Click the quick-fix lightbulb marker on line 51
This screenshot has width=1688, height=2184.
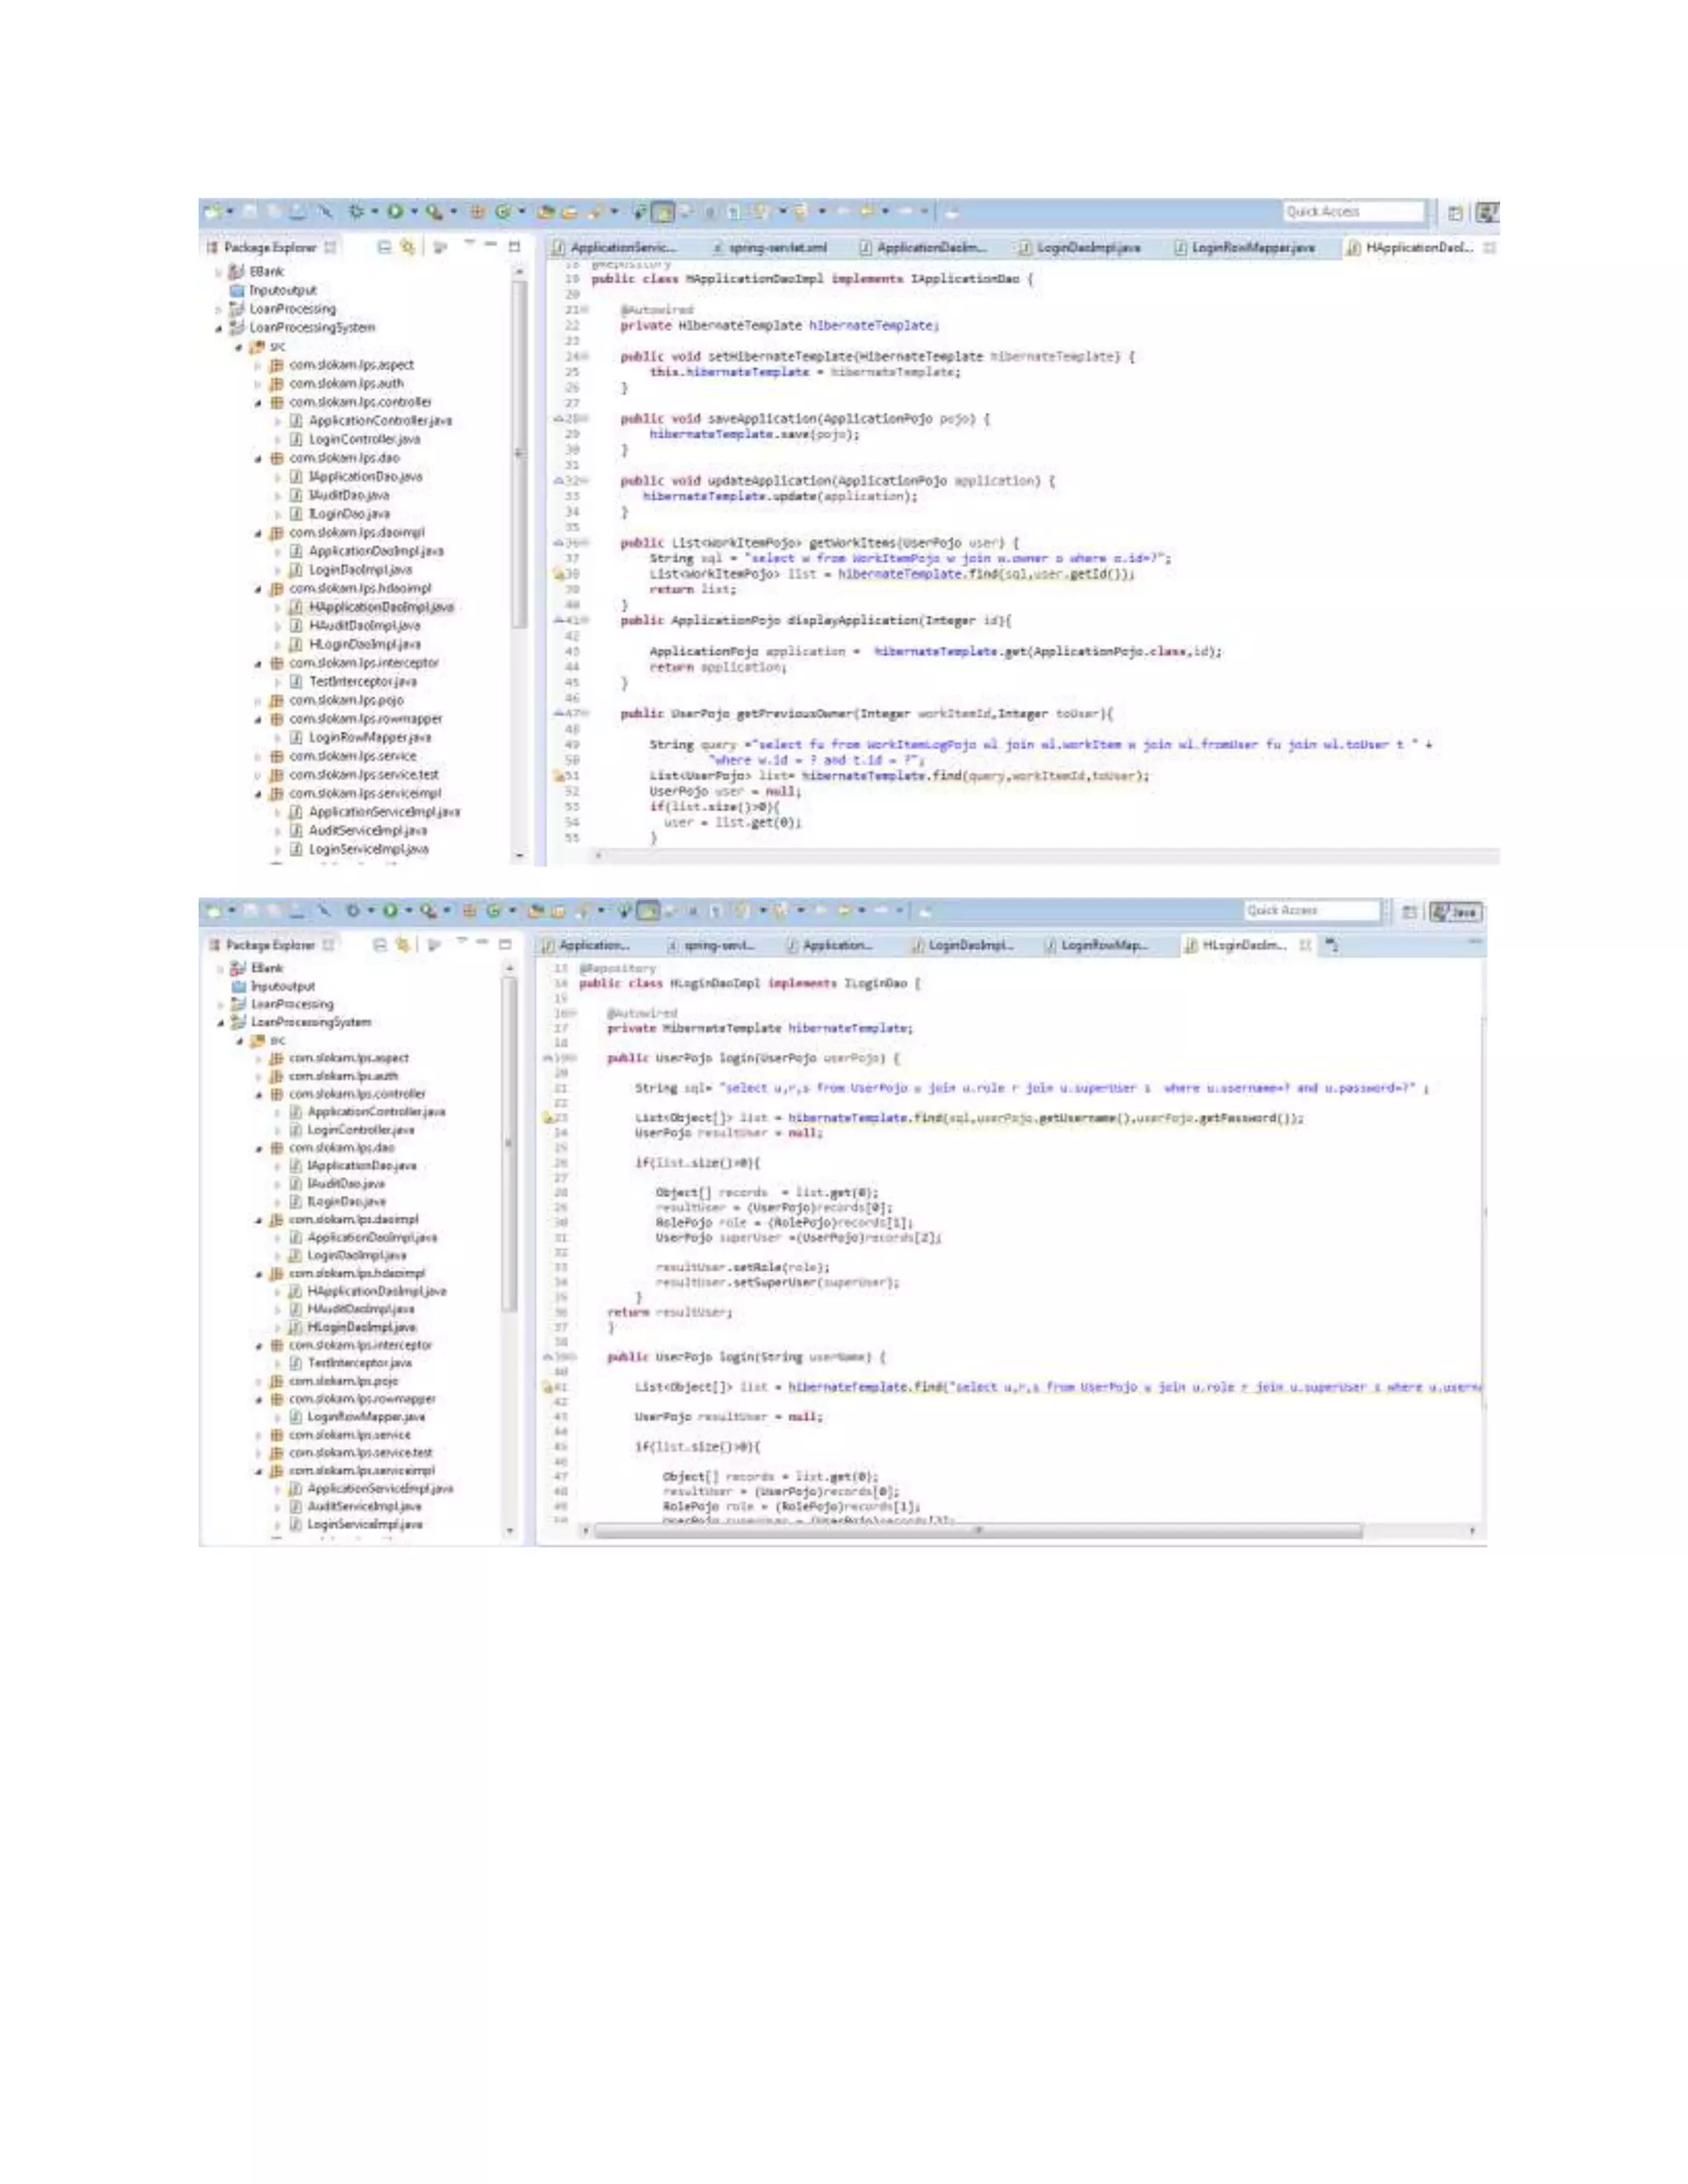click(560, 775)
